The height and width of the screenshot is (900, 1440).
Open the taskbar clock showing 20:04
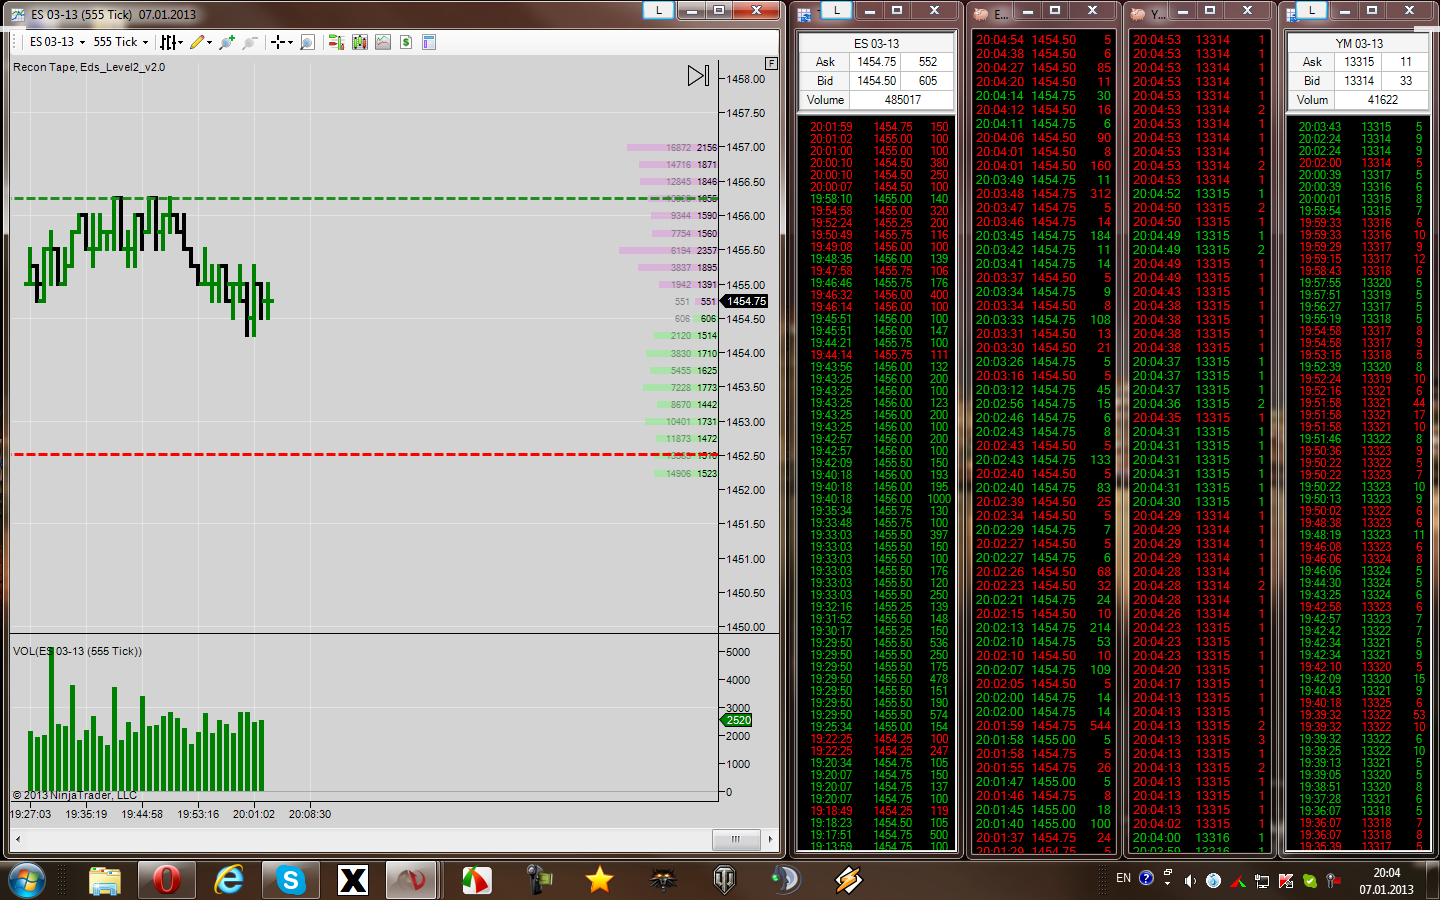click(1386, 880)
